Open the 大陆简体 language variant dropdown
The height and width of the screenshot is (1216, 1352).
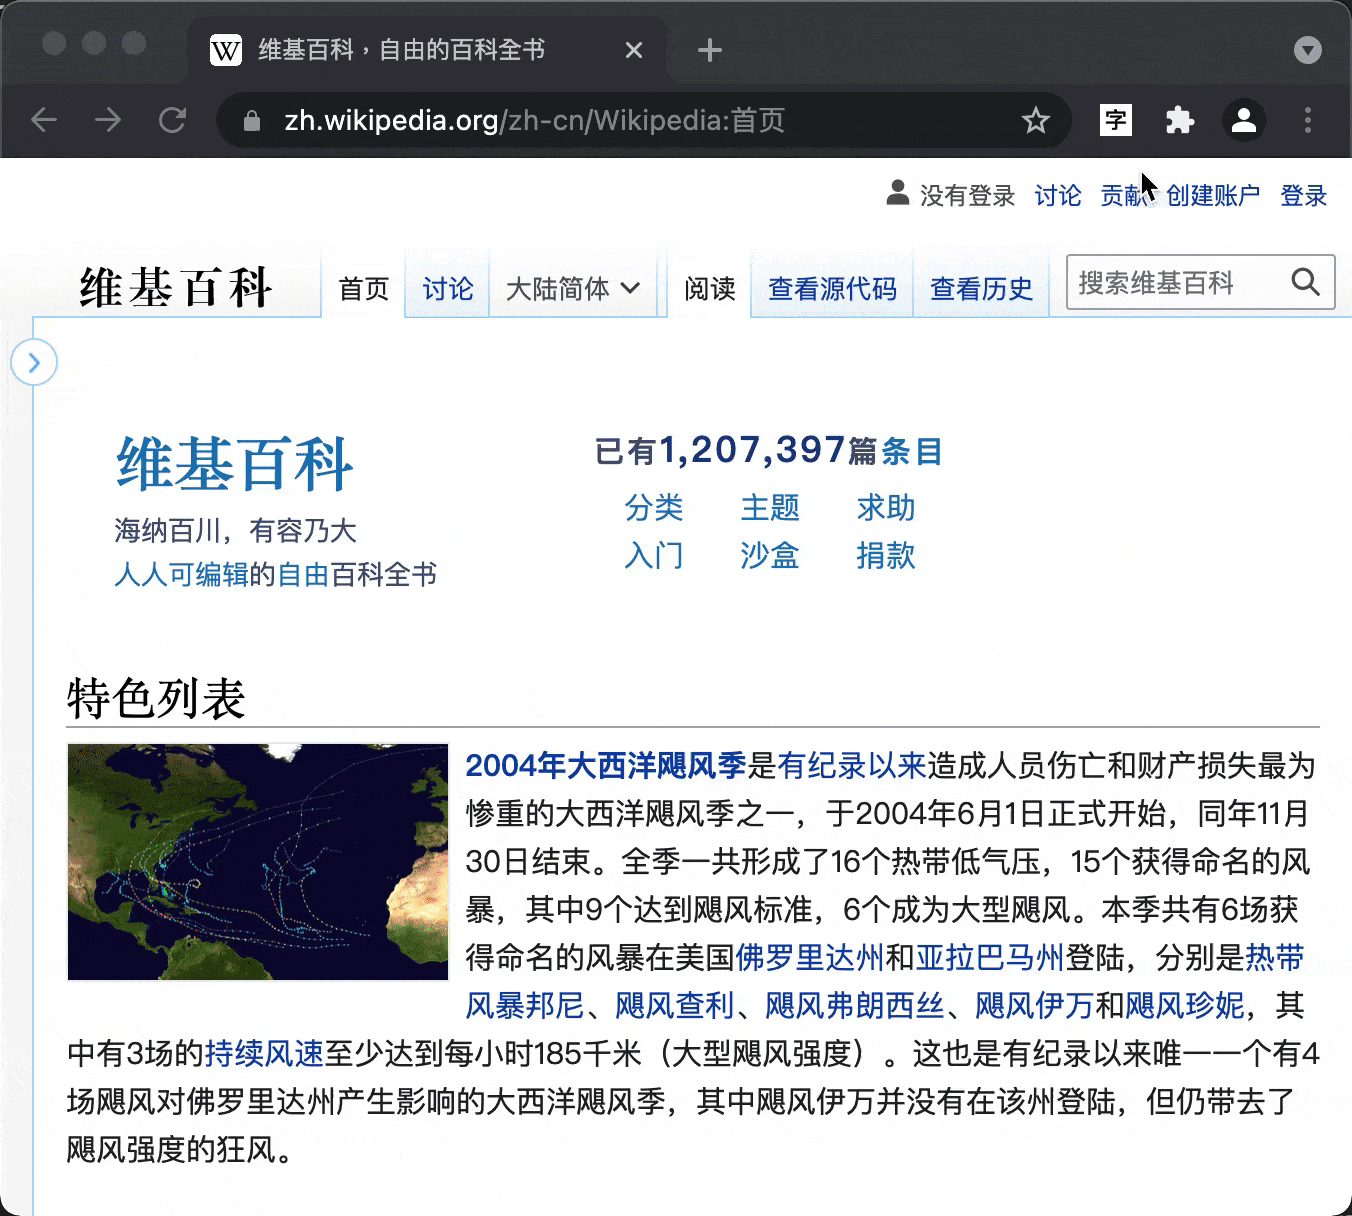(x=572, y=289)
